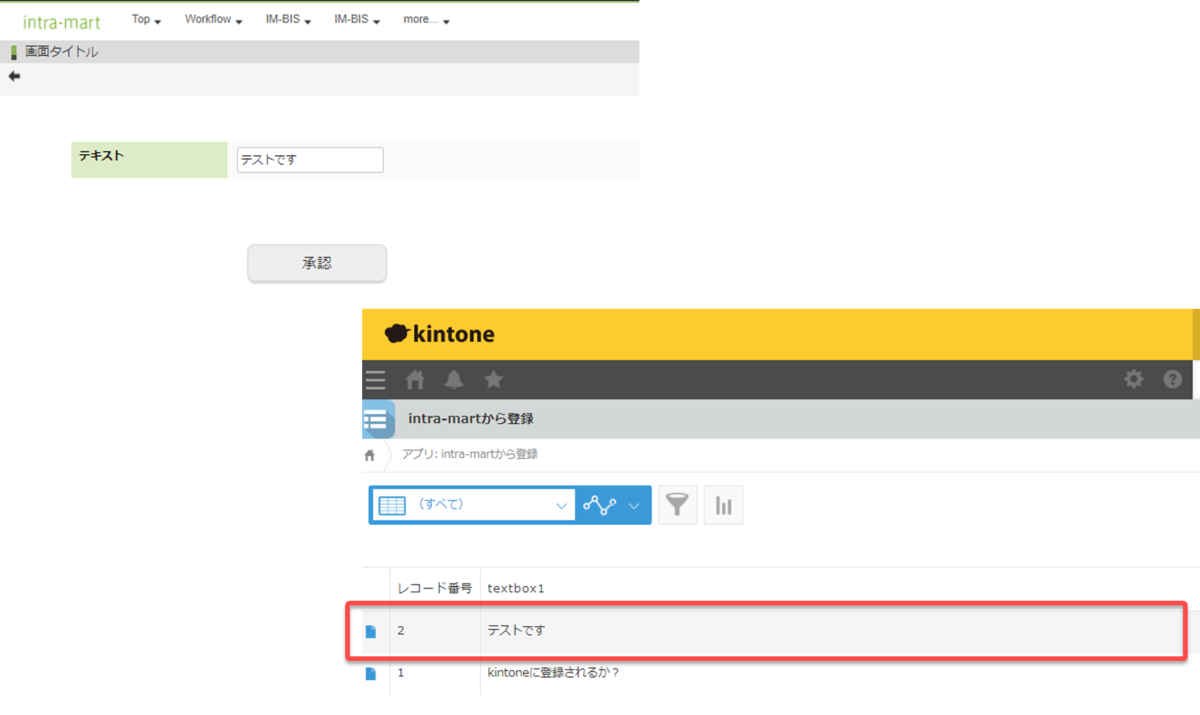Click the breadcrumb home icon
Viewport: 1200px width, 715px height.
[369, 455]
